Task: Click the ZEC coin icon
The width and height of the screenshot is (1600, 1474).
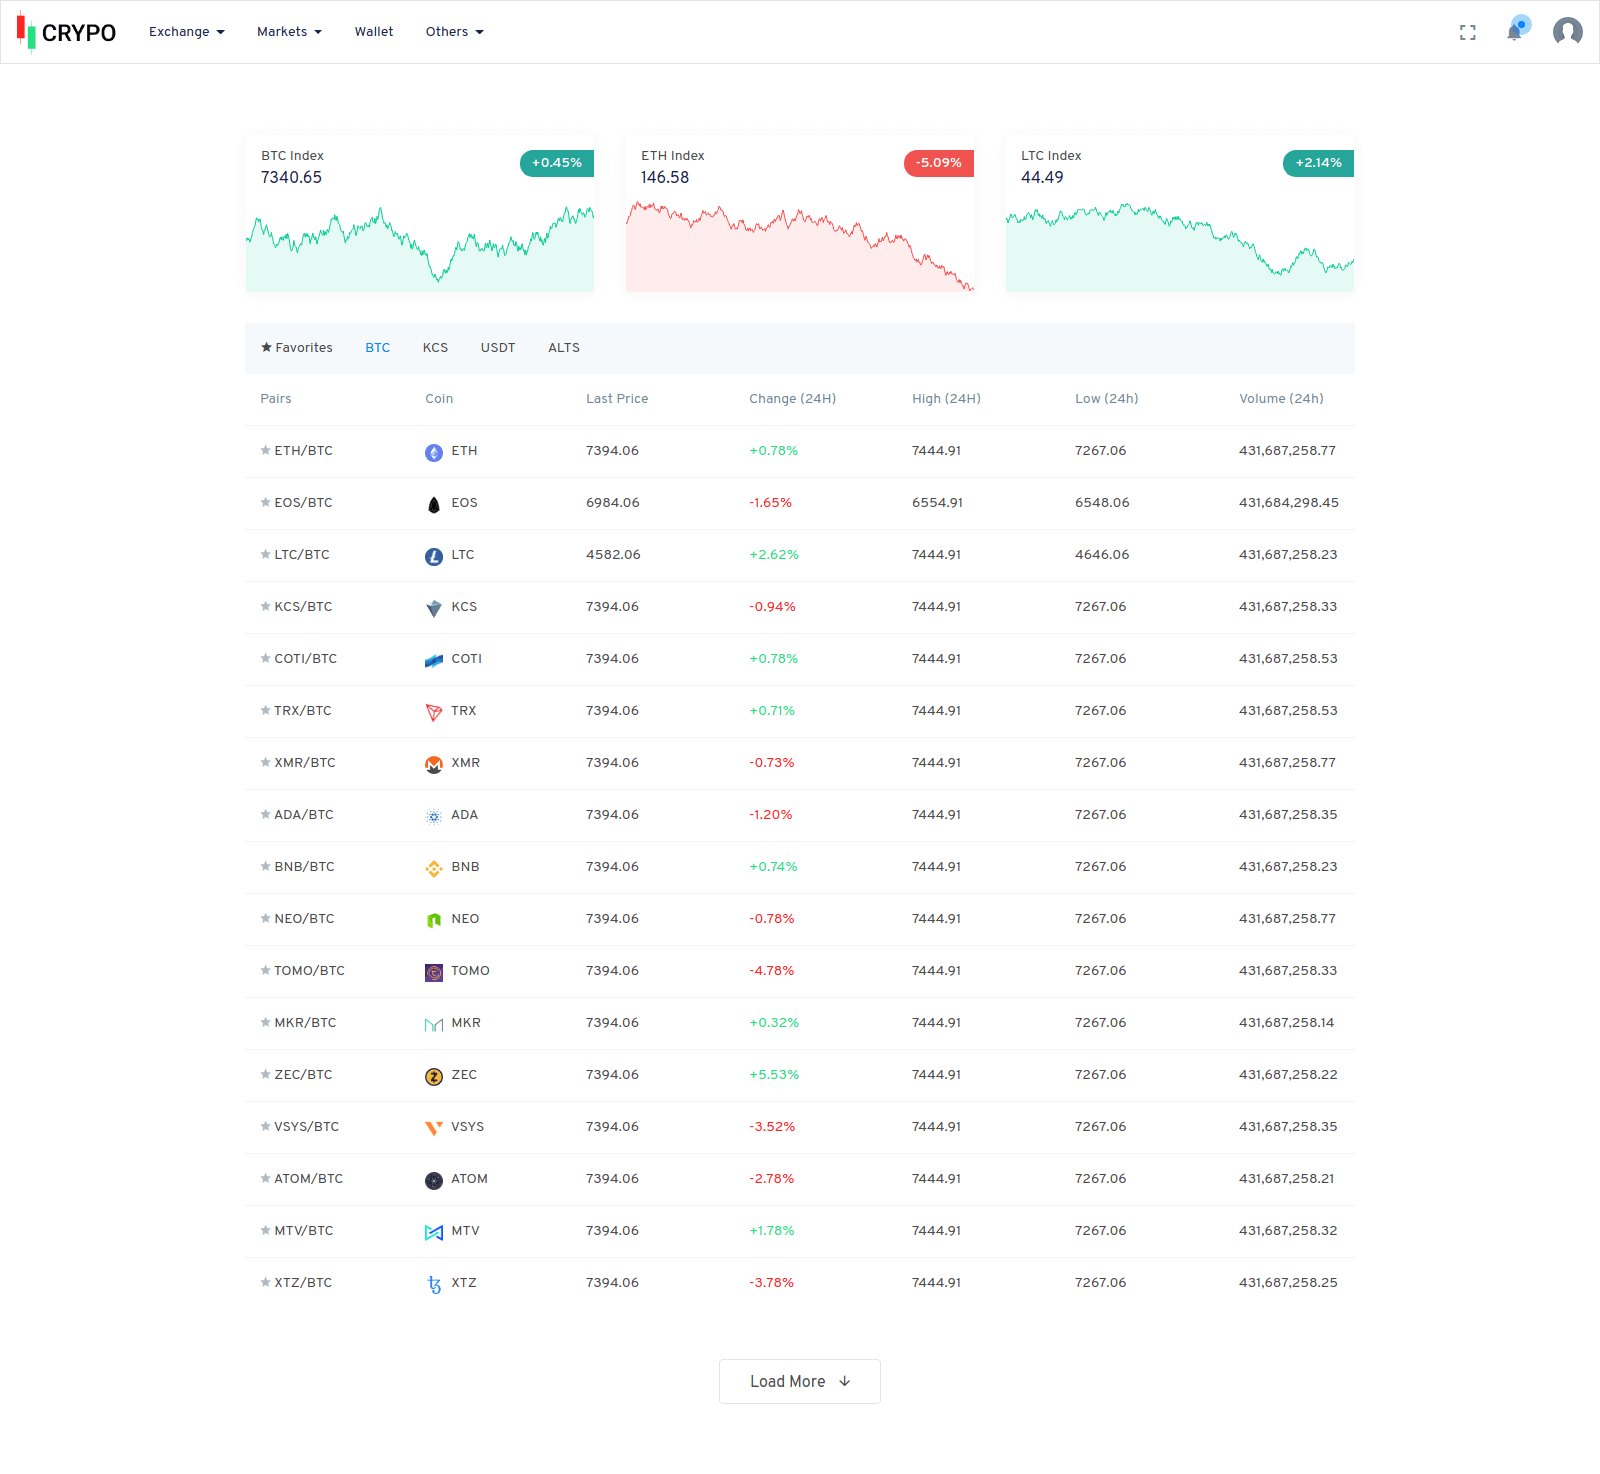Action: pyautogui.click(x=434, y=1076)
